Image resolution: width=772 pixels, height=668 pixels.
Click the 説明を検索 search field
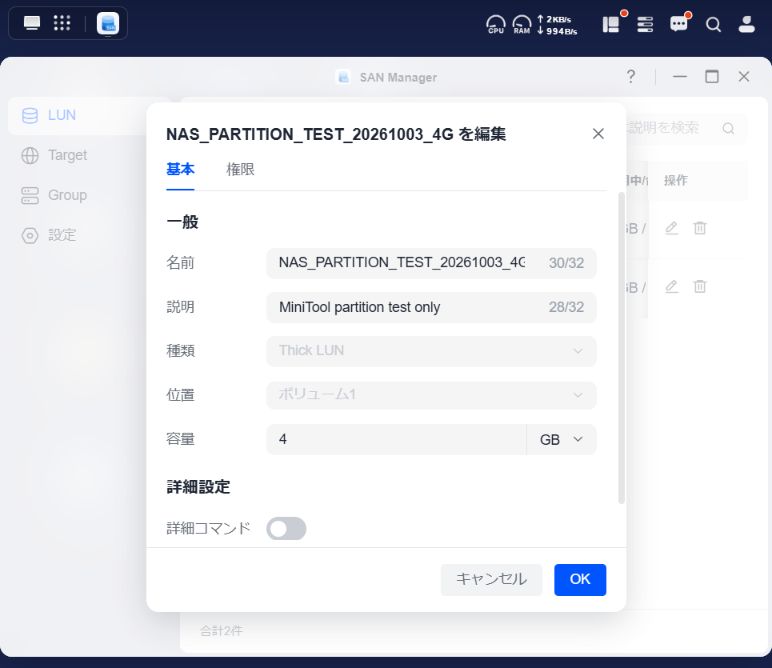point(686,128)
